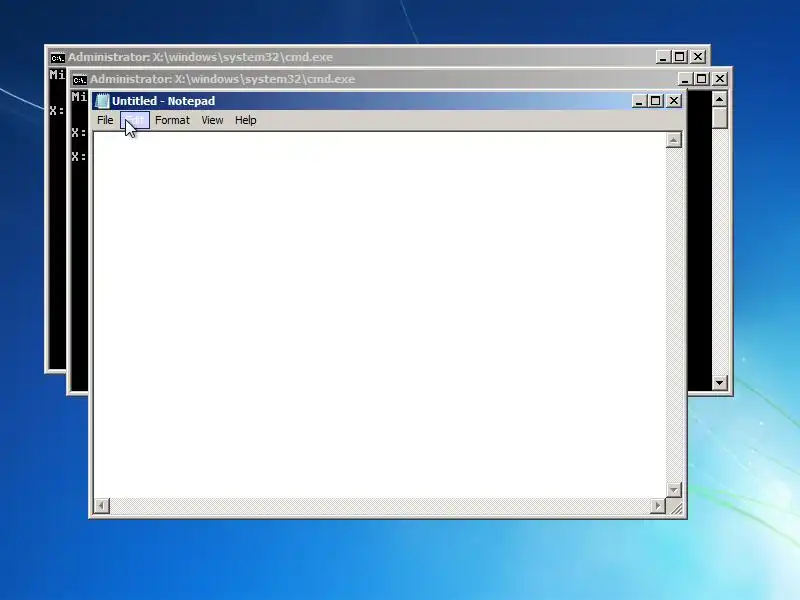The image size is (800, 600).
Task: Close the front cmd.exe window
Action: point(720,79)
